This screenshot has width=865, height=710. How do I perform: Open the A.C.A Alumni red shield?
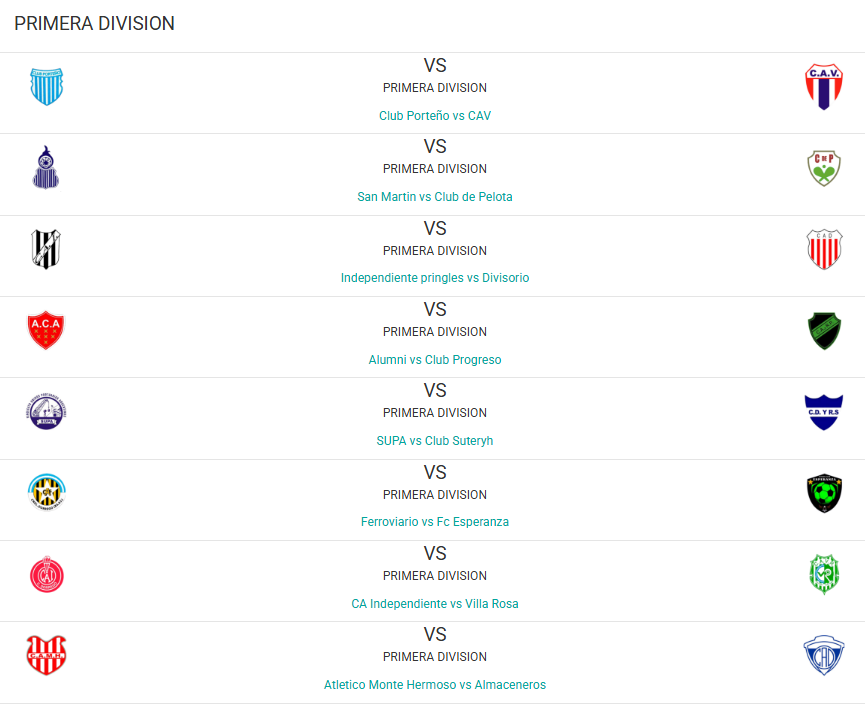coord(46,330)
